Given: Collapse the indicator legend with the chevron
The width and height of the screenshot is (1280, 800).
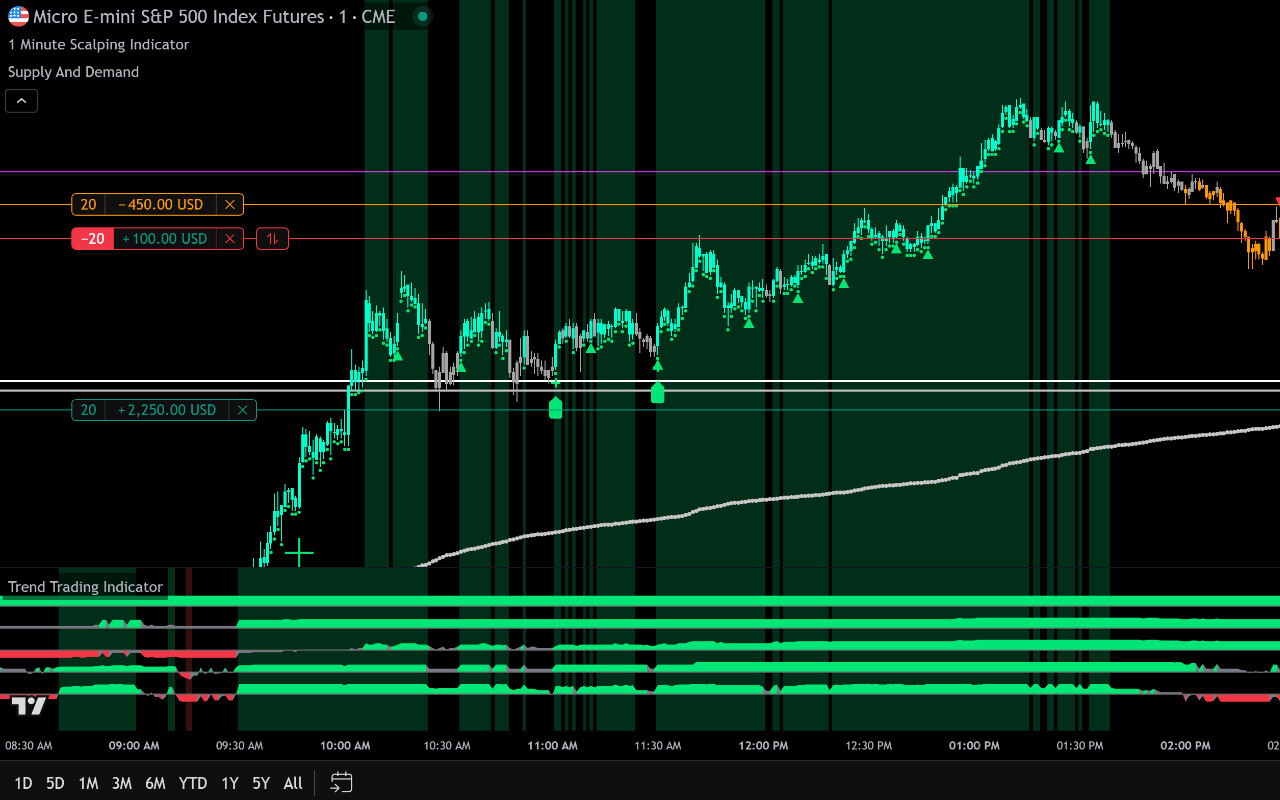Looking at the screenshot, I should [x=21, y=100].
